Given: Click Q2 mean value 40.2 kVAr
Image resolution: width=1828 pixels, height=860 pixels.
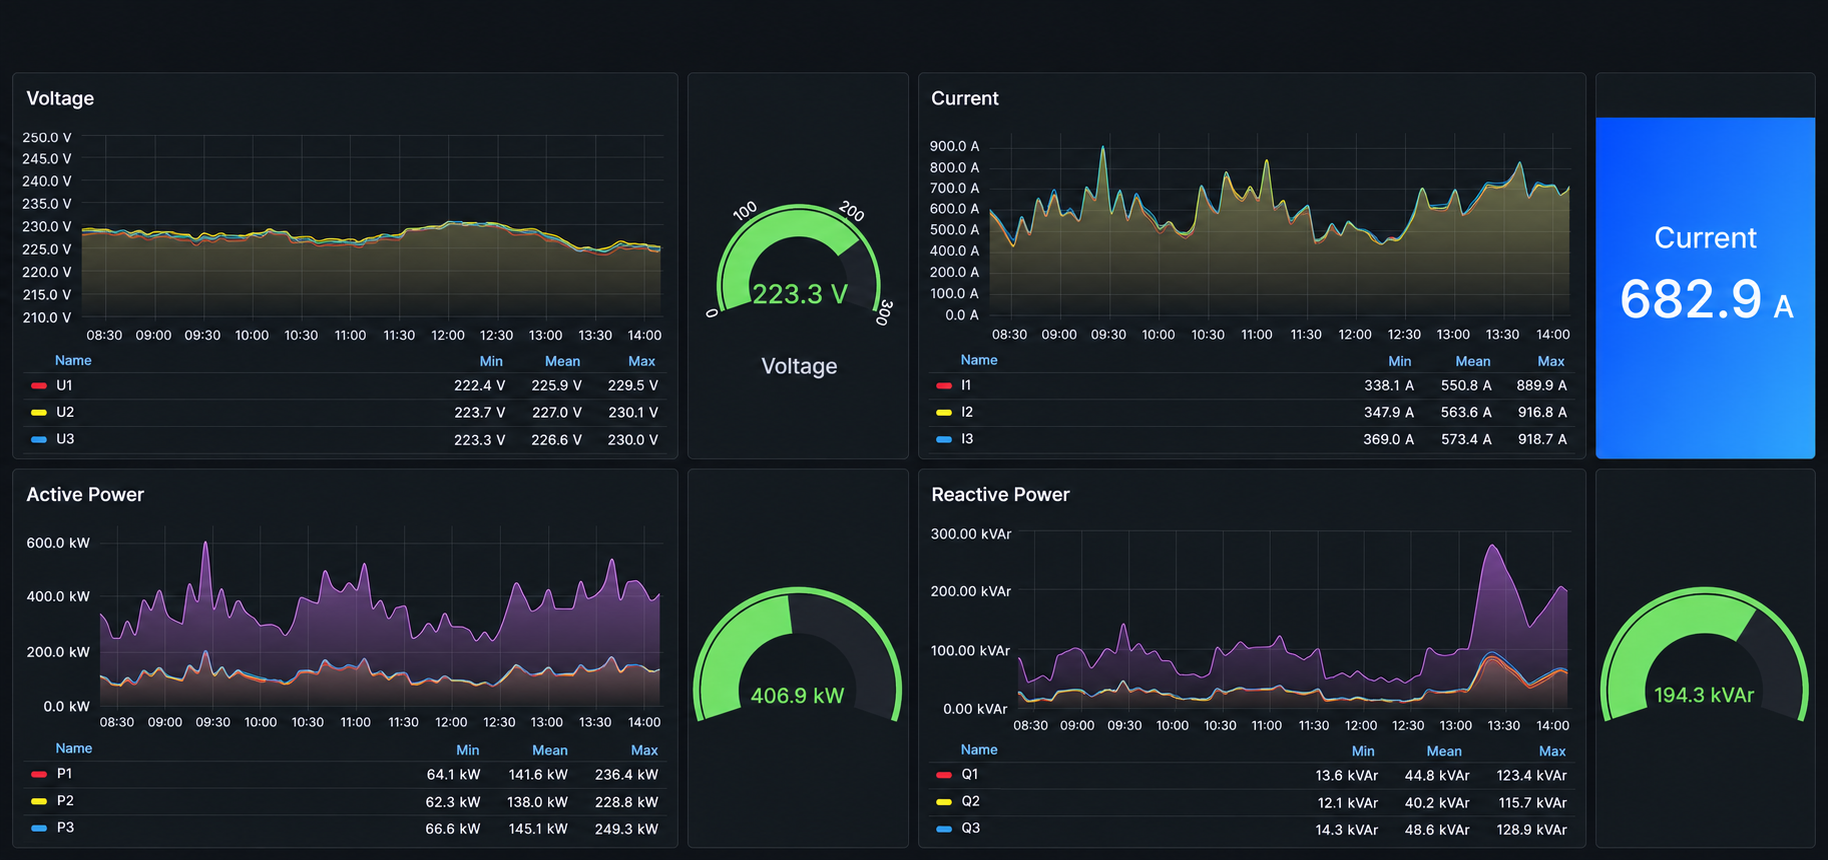Looking at the screenshot, I should coord(1437,802).
